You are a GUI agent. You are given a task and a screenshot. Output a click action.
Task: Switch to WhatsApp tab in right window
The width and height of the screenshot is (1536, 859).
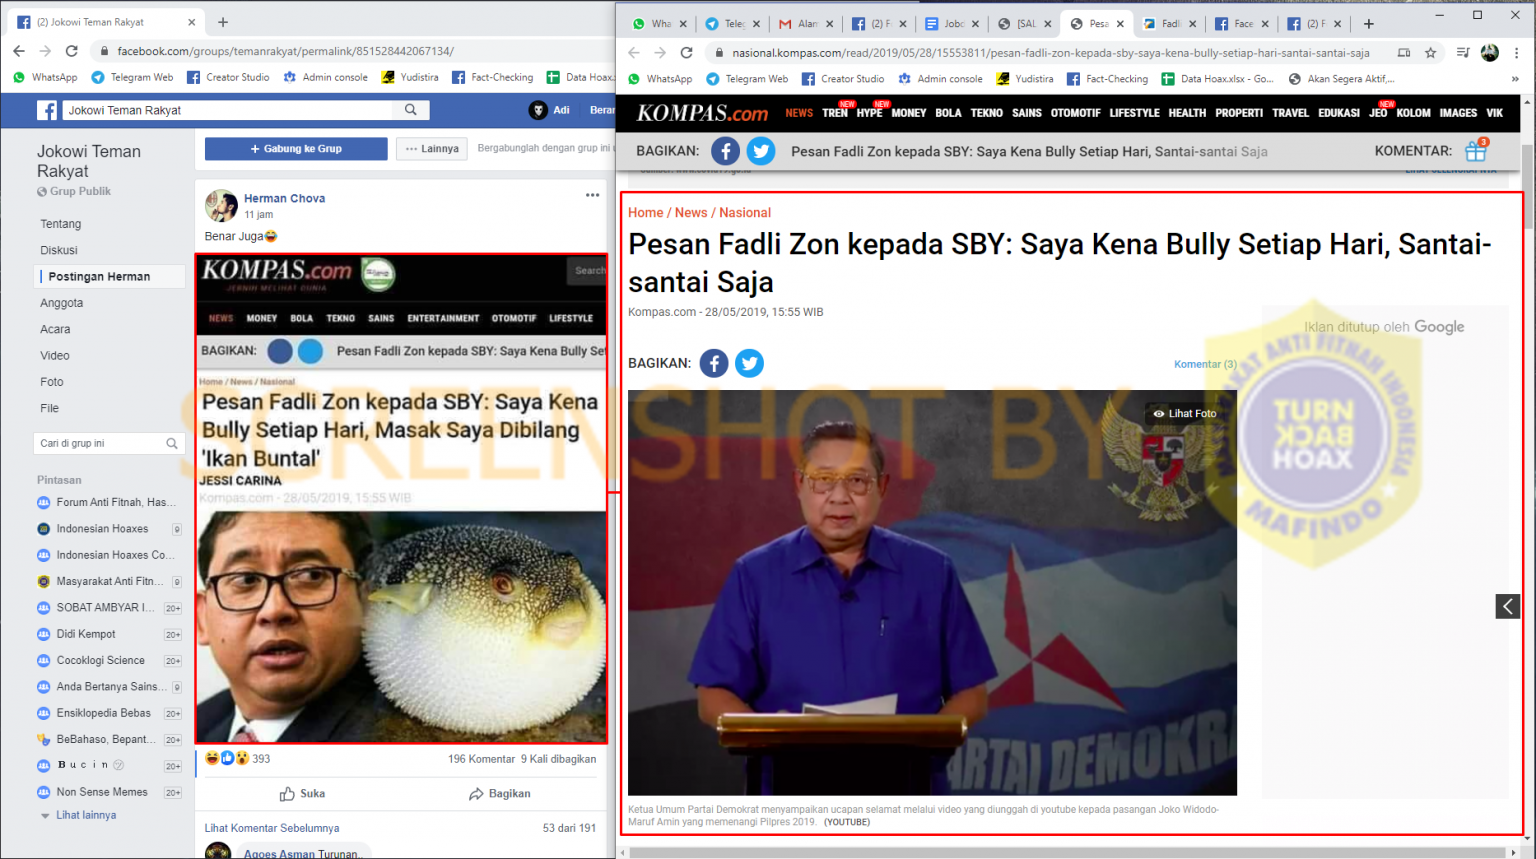coord(659,24)
